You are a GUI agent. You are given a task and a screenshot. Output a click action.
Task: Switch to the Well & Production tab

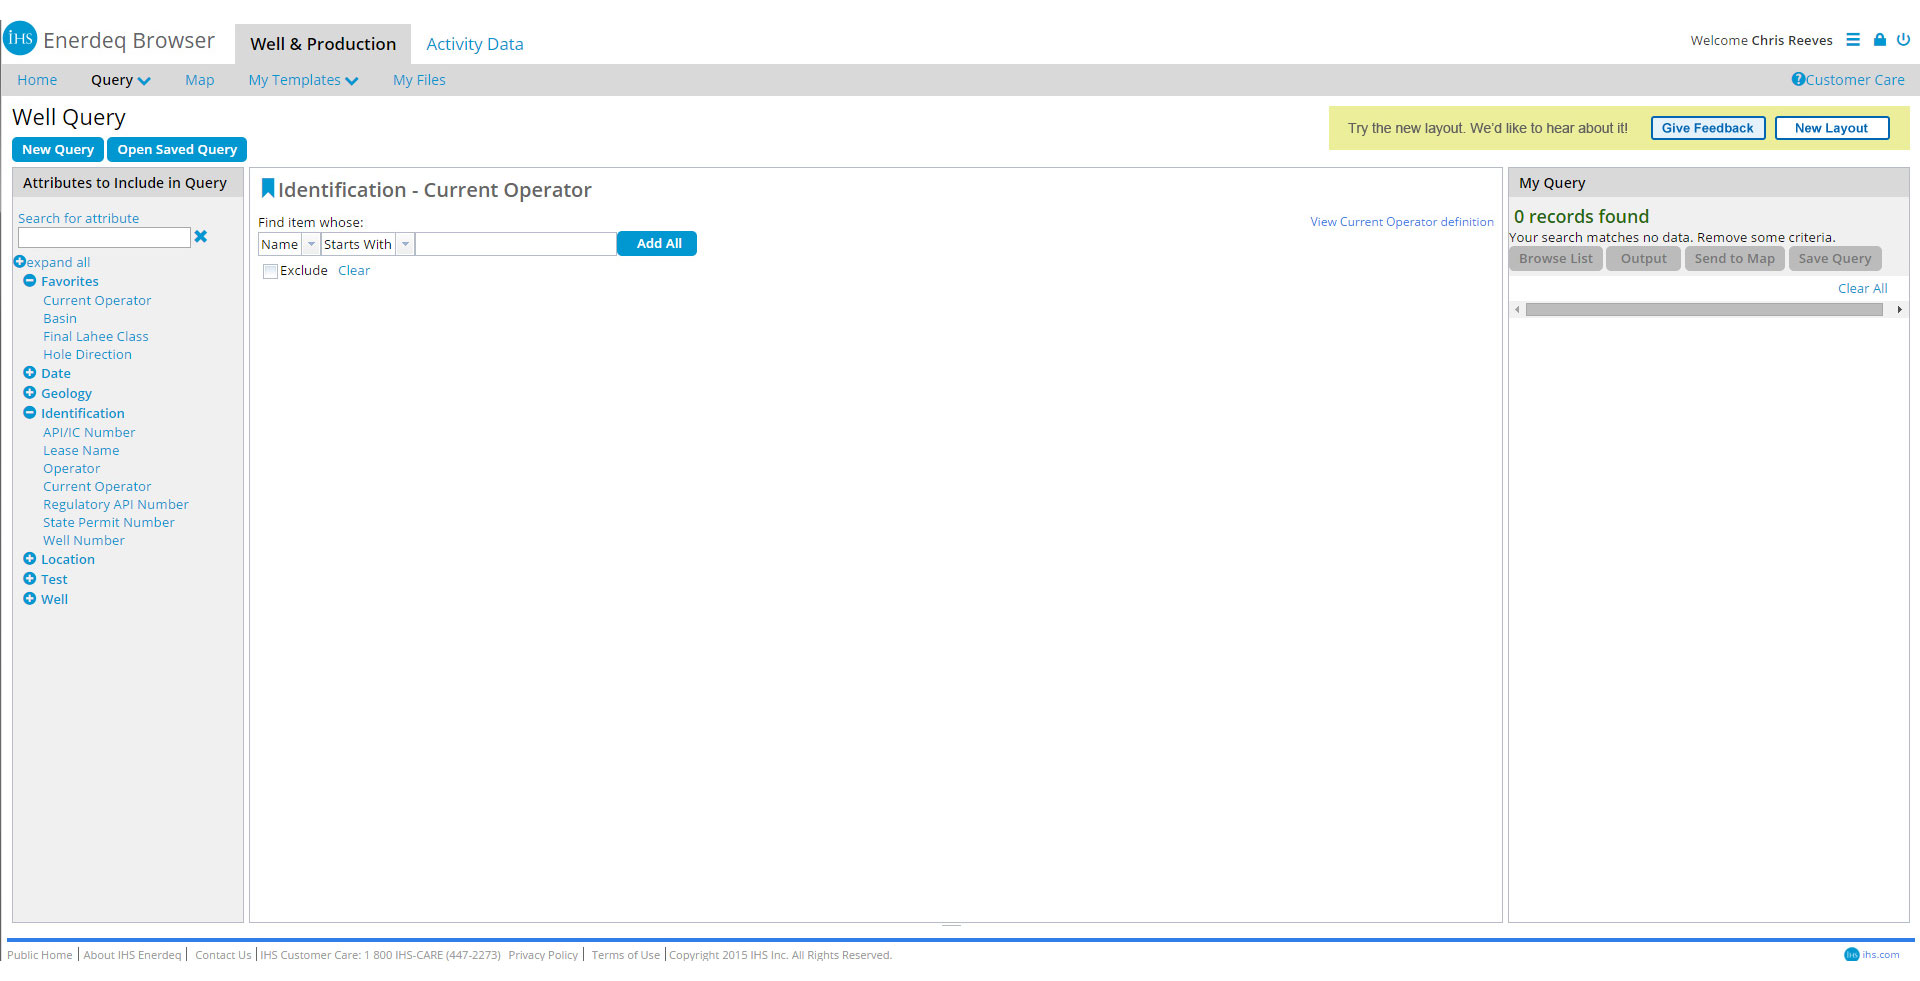coord(323,44)
